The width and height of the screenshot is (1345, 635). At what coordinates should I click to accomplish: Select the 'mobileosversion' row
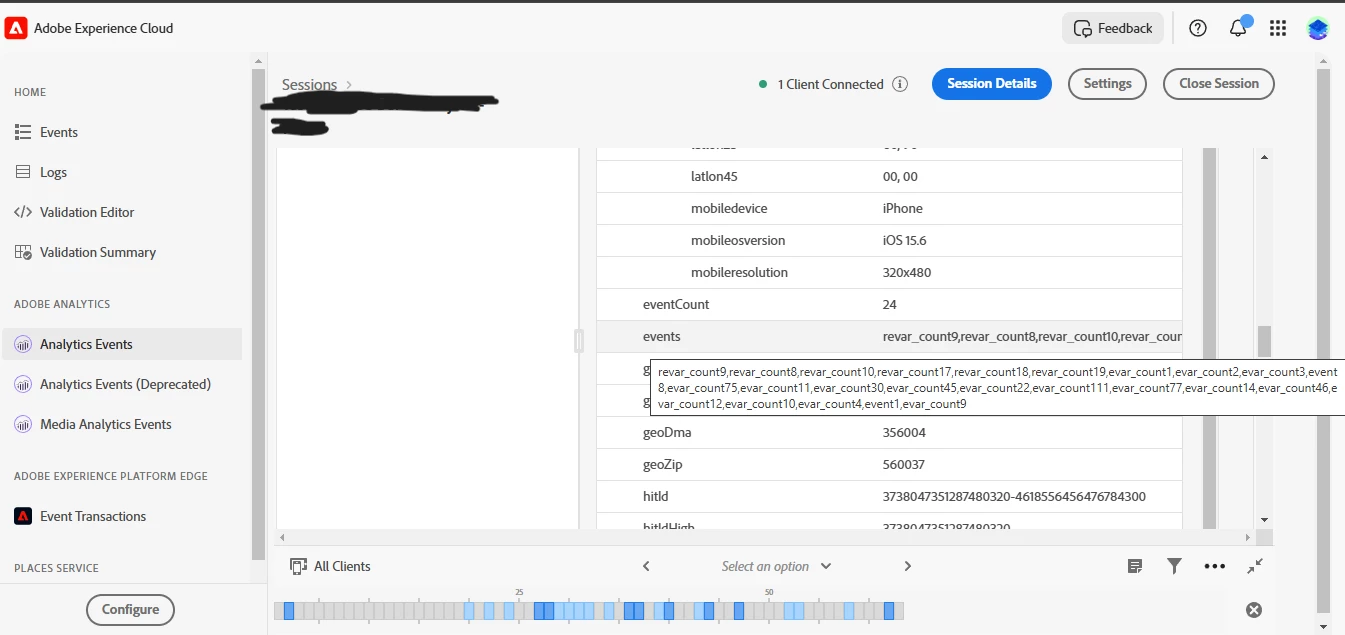(889, 241)
